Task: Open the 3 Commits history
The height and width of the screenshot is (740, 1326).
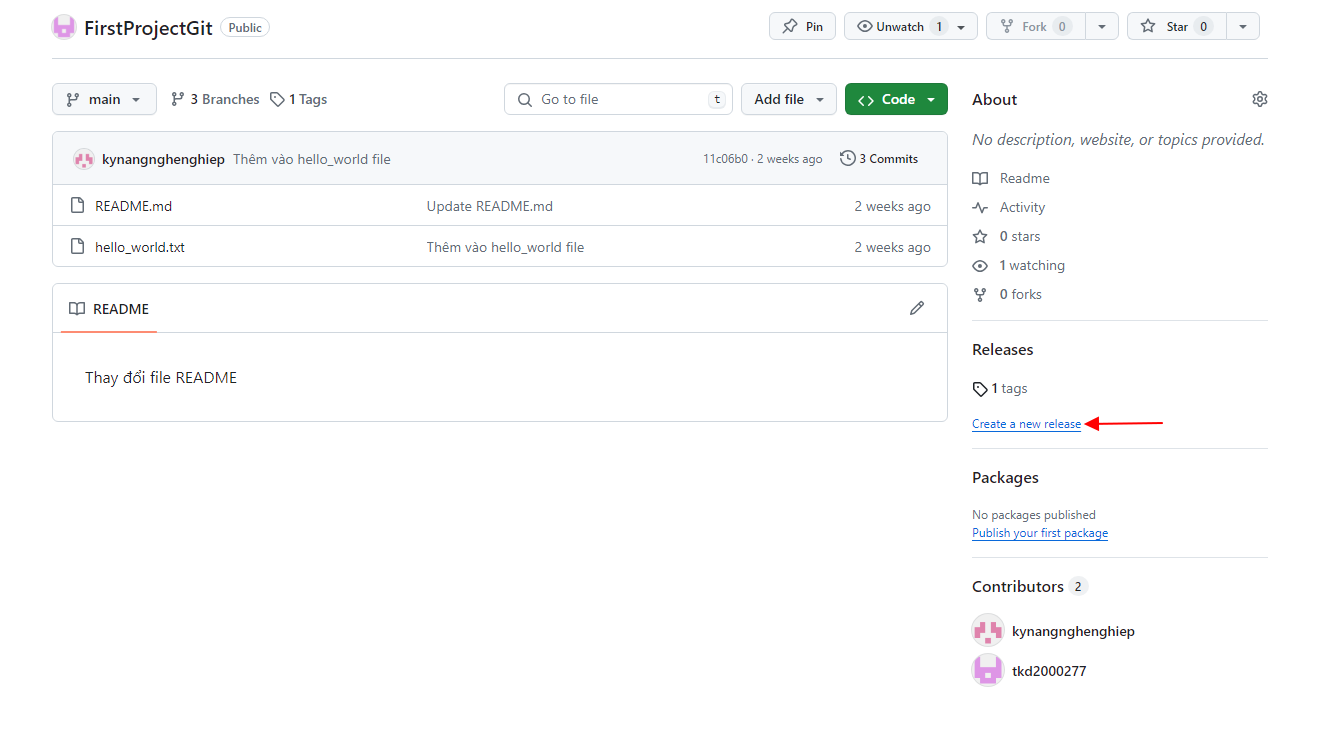Action: point(879,158)
